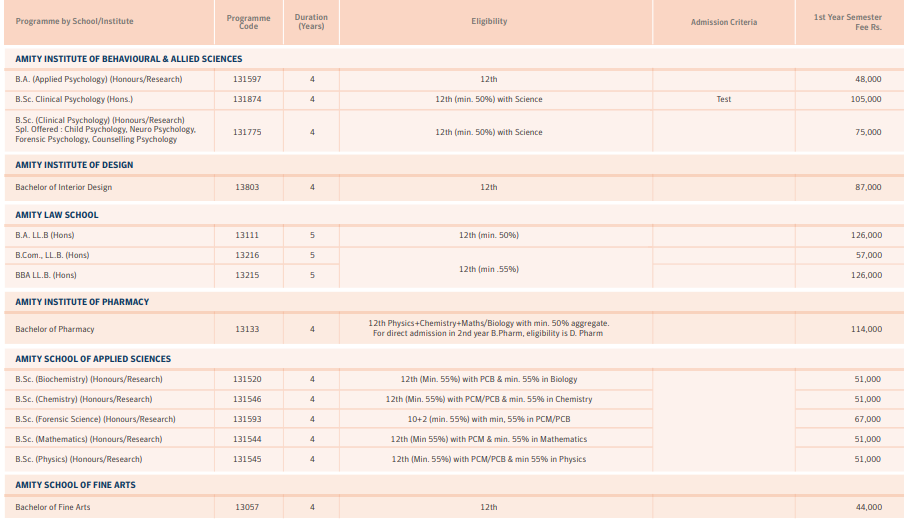The width and height of the screenshot is (906, 523).
Task: Select 'Bachelor of Pharmacy' programme
Action: (55, 329)
